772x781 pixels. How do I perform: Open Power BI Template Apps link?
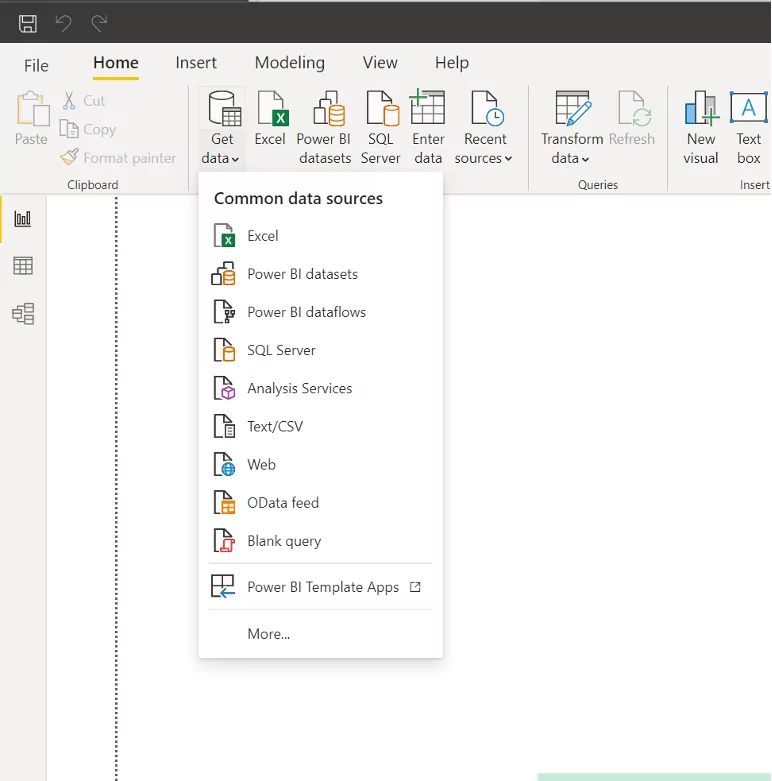(320, 587)
